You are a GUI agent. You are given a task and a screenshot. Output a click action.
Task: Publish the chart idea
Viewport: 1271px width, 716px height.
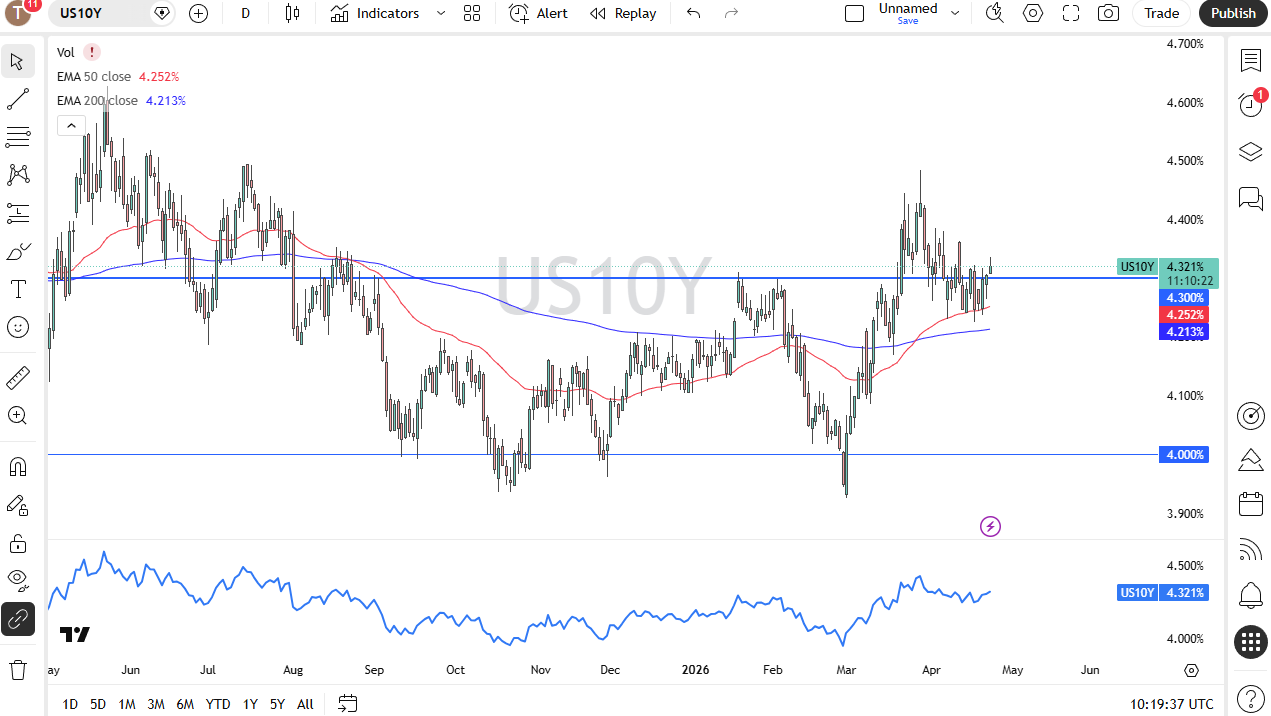(1233, 13)
